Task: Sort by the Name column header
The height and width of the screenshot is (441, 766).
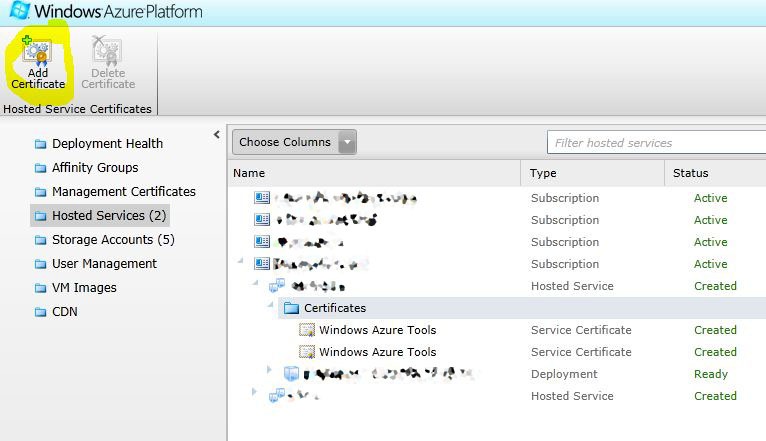Action: tap(374, 173)
